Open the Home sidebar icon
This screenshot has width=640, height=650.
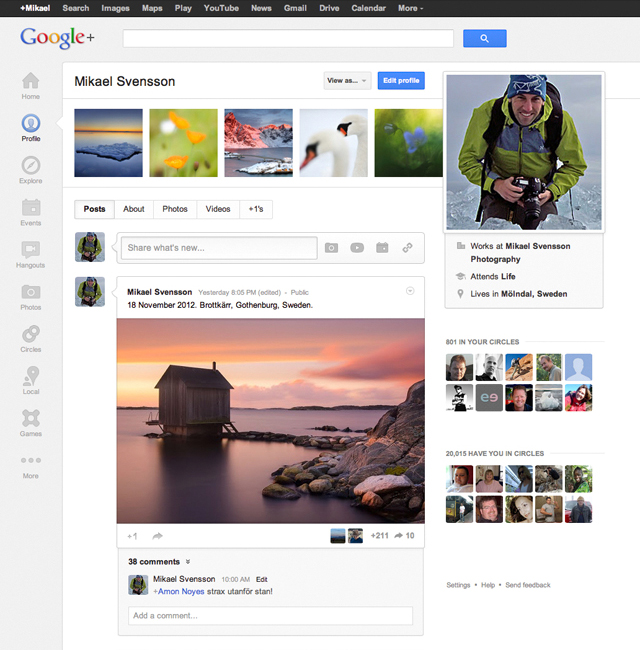31,81
